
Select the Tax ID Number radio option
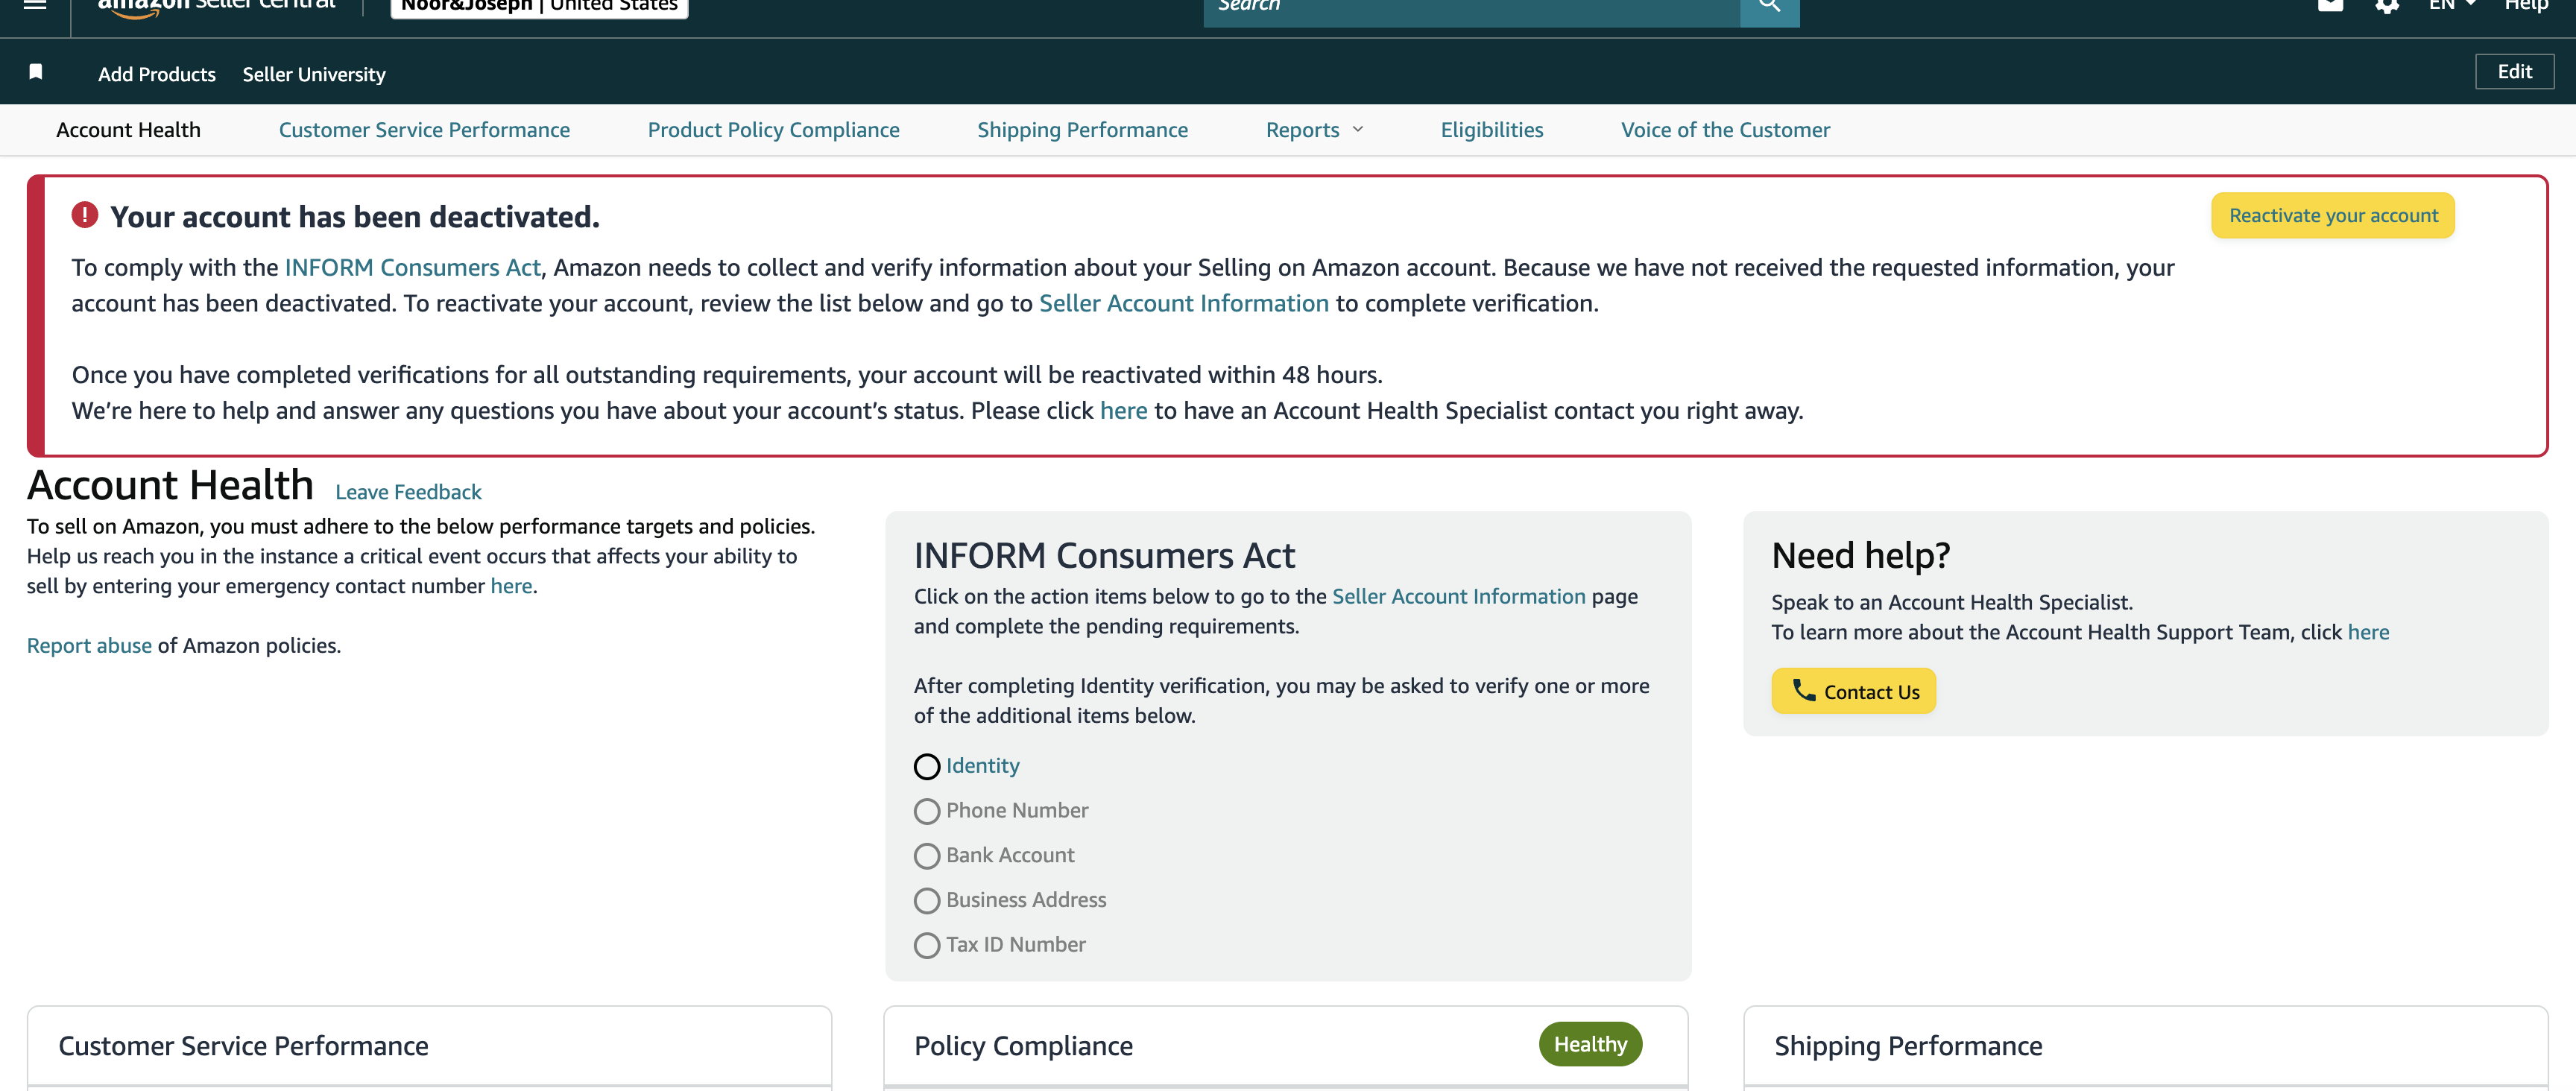coord(927,945)
